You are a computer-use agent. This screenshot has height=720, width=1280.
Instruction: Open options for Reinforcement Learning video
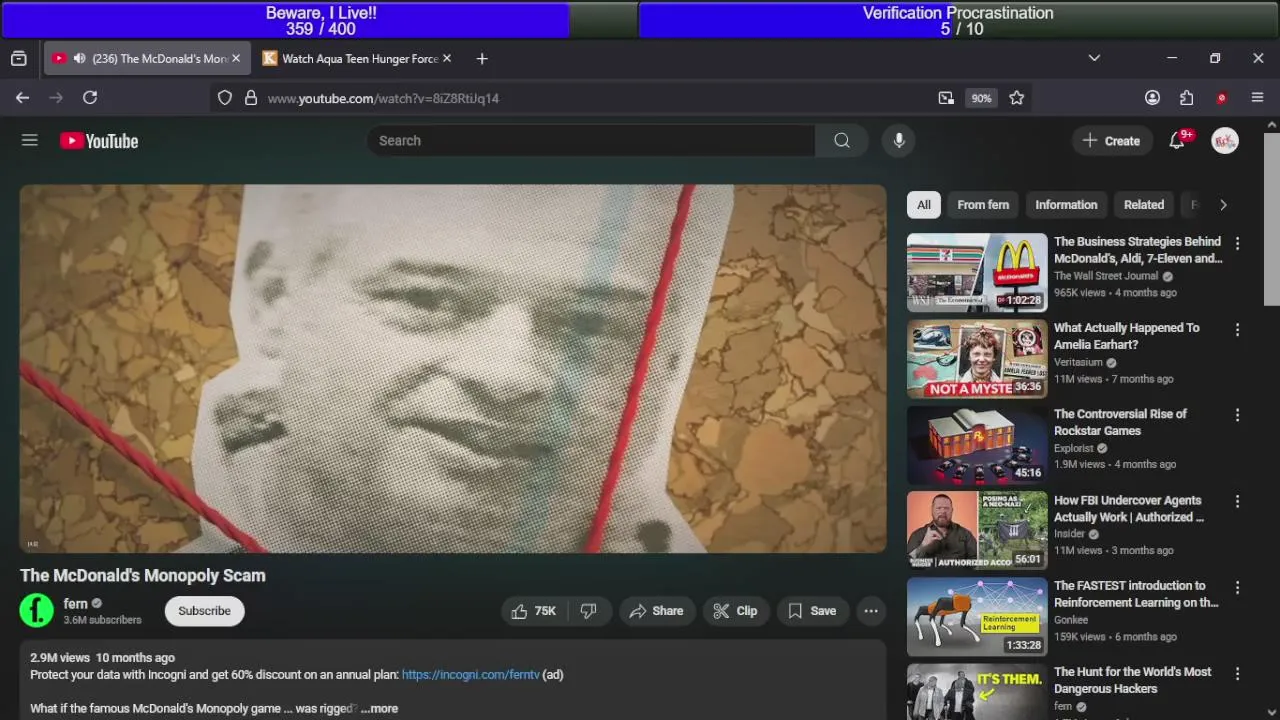pos(1237,588)
